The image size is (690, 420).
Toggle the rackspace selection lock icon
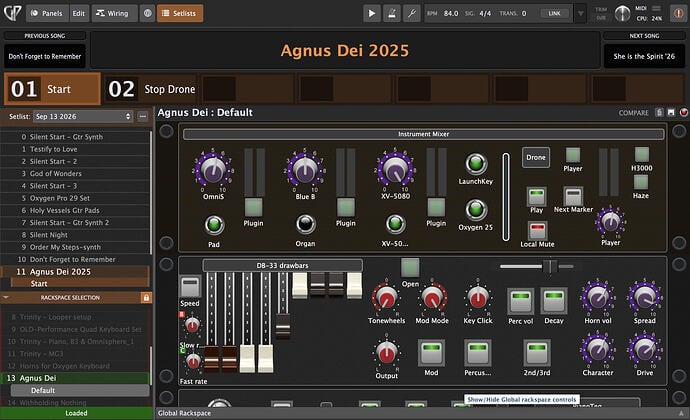click(x=146, y=298)
